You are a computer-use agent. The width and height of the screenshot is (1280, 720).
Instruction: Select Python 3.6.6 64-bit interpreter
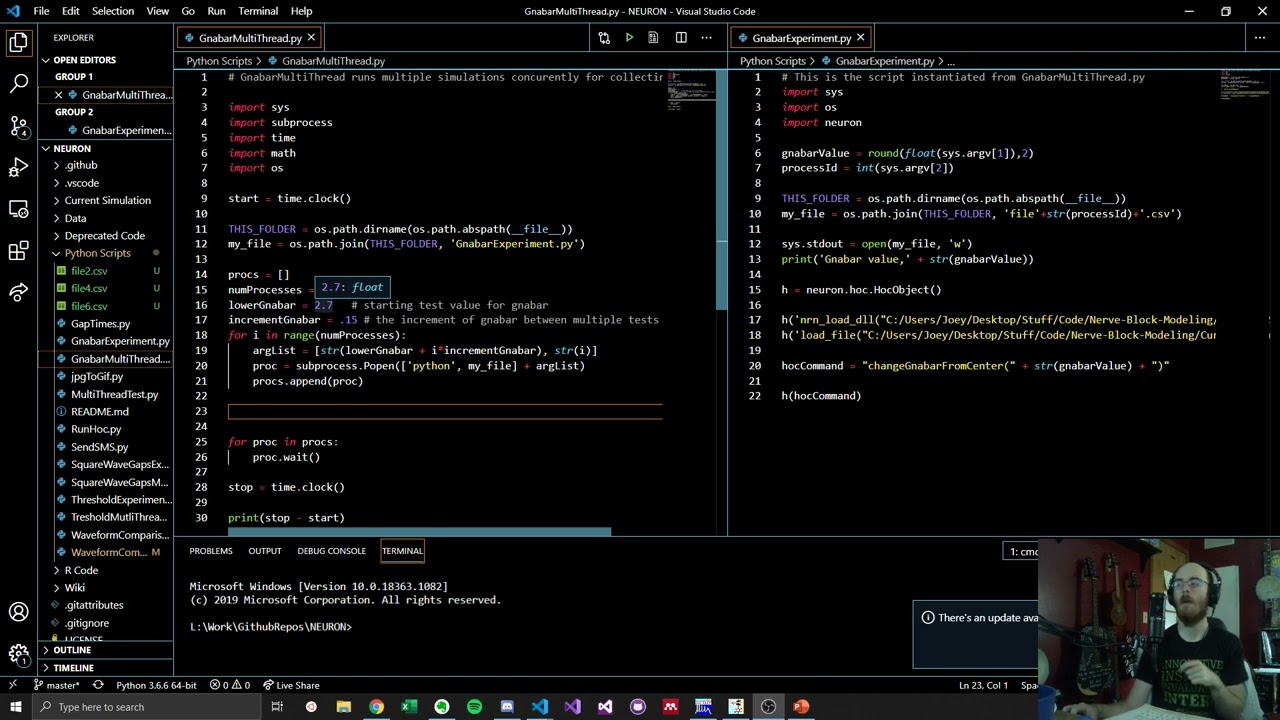(x=156, y=685)
